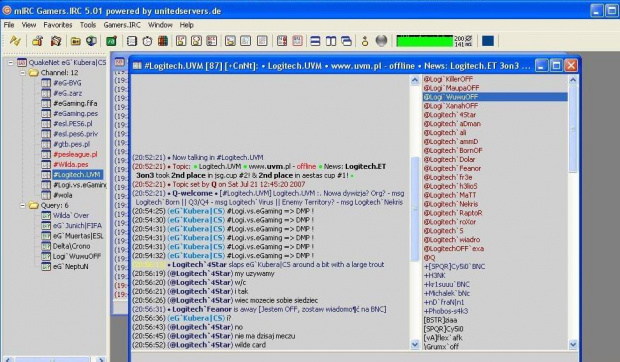Image resolution: width=620 pixels, height=362 pixels.
Task: Click the red-and-grey URL list toolbar icon
Action: 282,41
